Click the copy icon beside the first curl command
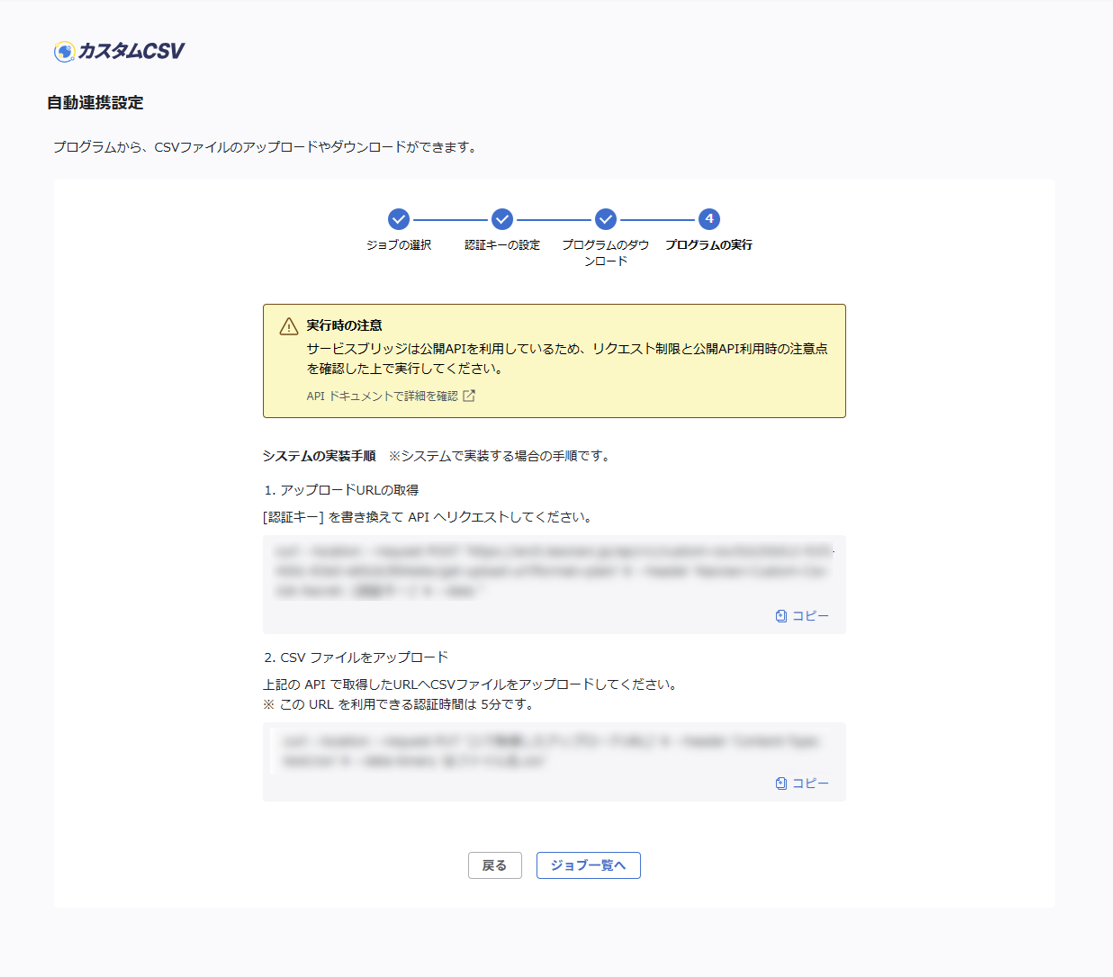Image resolution: width=1113 pixels, height=977 pixels. [x=781, y=615]
